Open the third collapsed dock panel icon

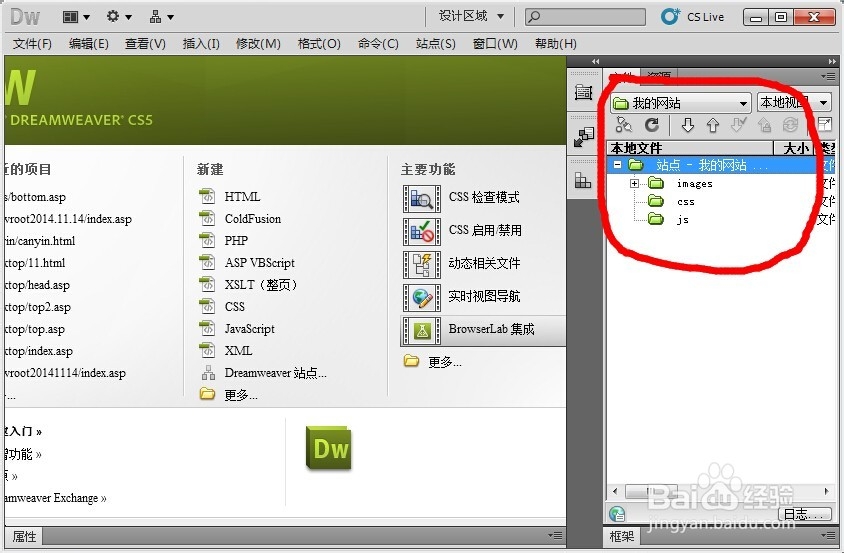(583, 180)
